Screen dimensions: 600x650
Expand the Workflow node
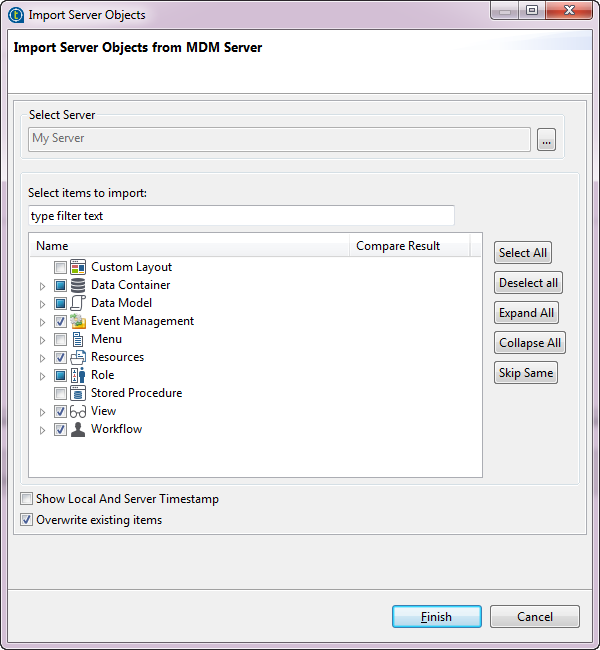tap(42, 430)
